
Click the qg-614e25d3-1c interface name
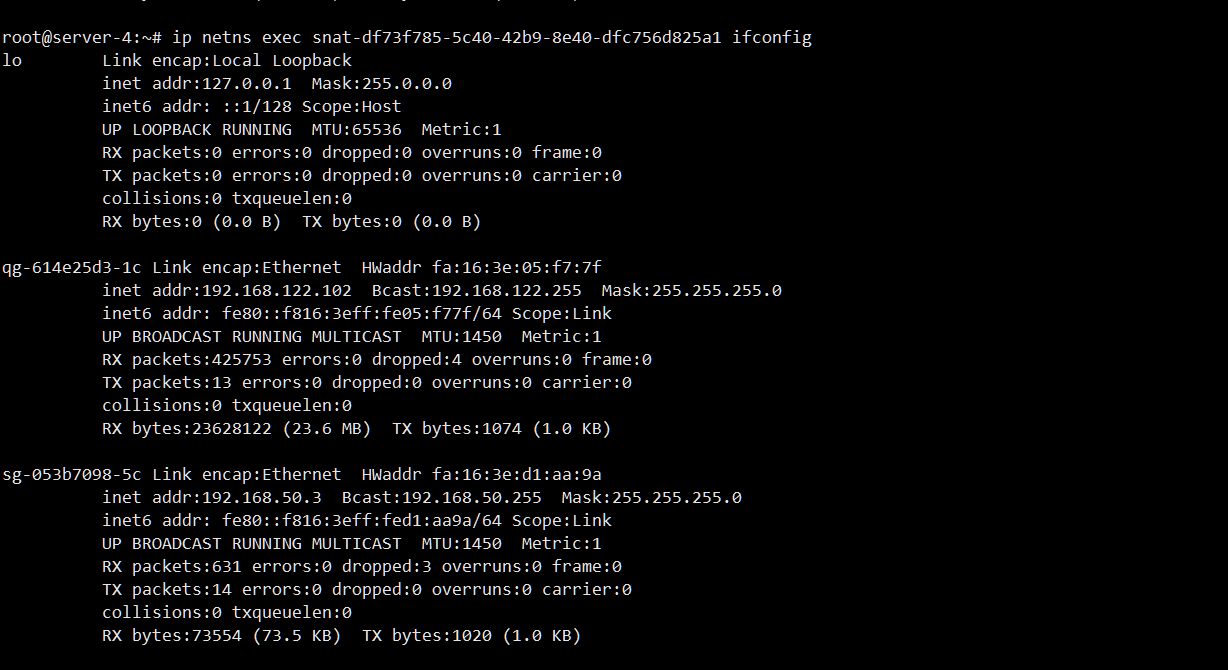coord(72,267)
